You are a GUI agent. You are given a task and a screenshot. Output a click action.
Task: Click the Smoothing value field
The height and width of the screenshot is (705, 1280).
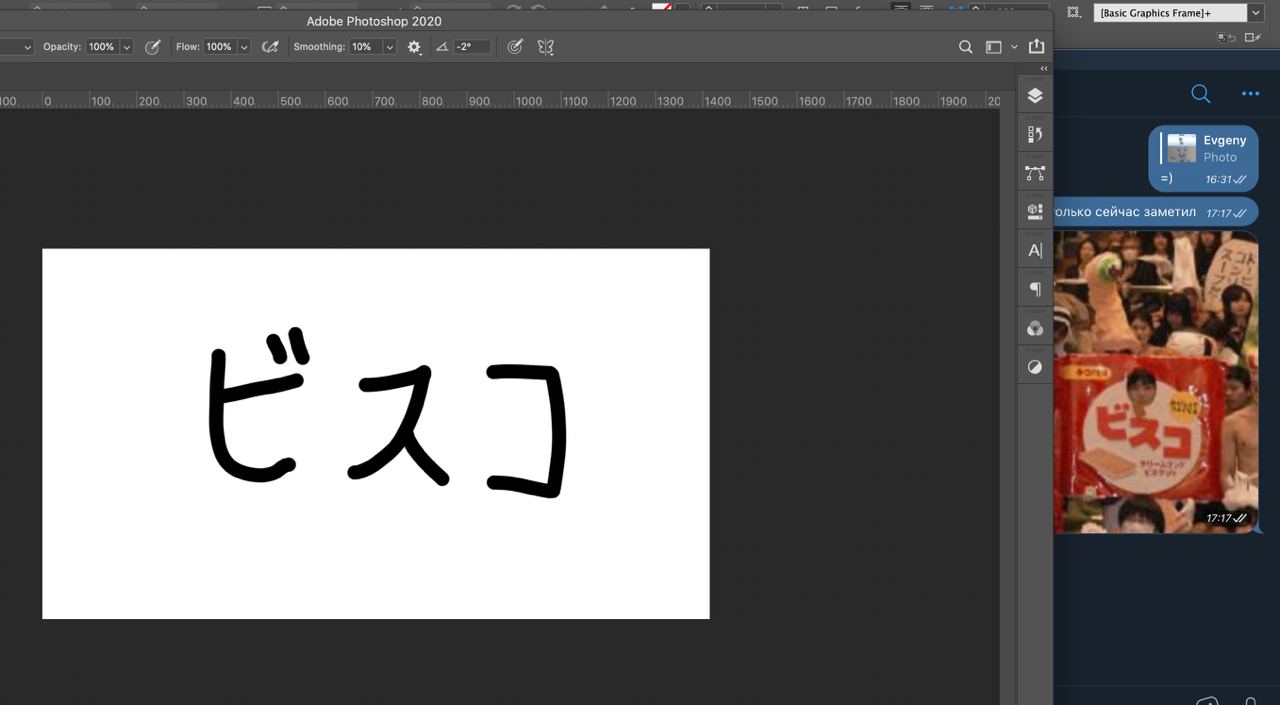(365, 47)
